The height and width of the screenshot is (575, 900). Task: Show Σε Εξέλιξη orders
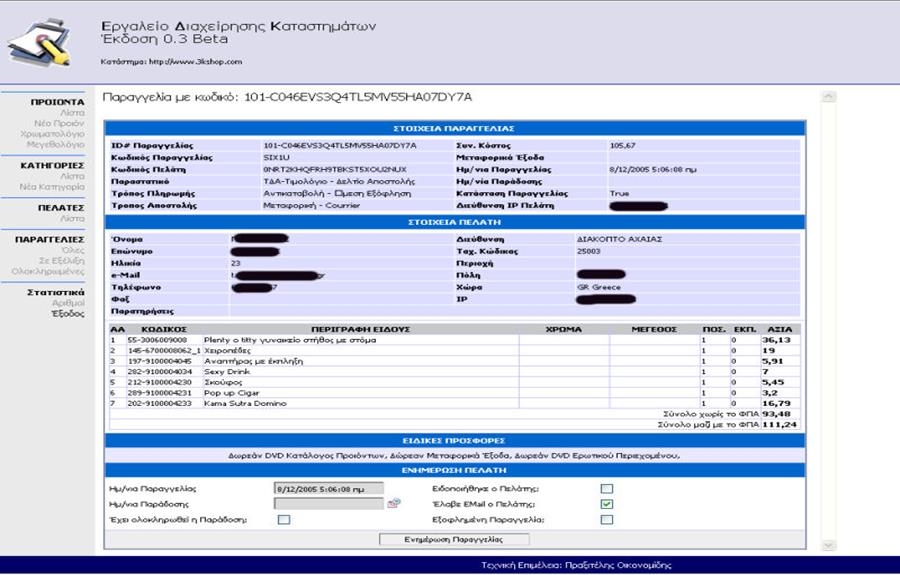pyautogui.click(x=61, y=261)
